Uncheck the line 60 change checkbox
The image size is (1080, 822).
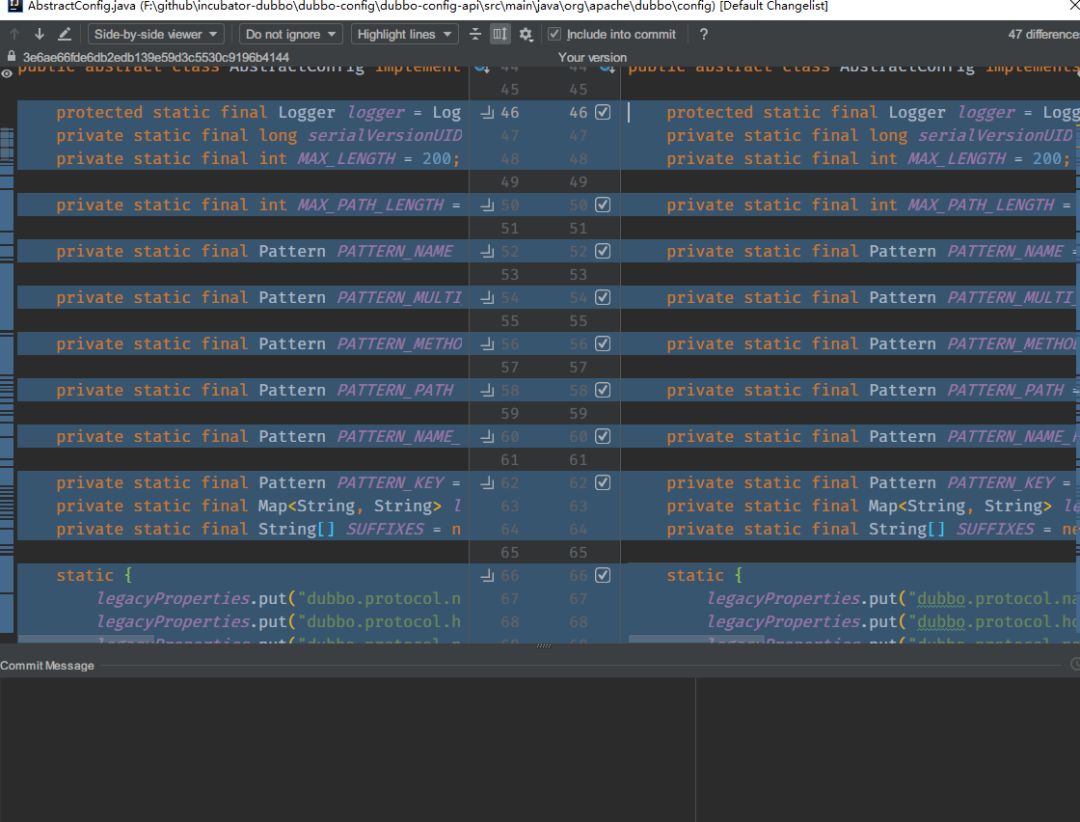[603, 436]
